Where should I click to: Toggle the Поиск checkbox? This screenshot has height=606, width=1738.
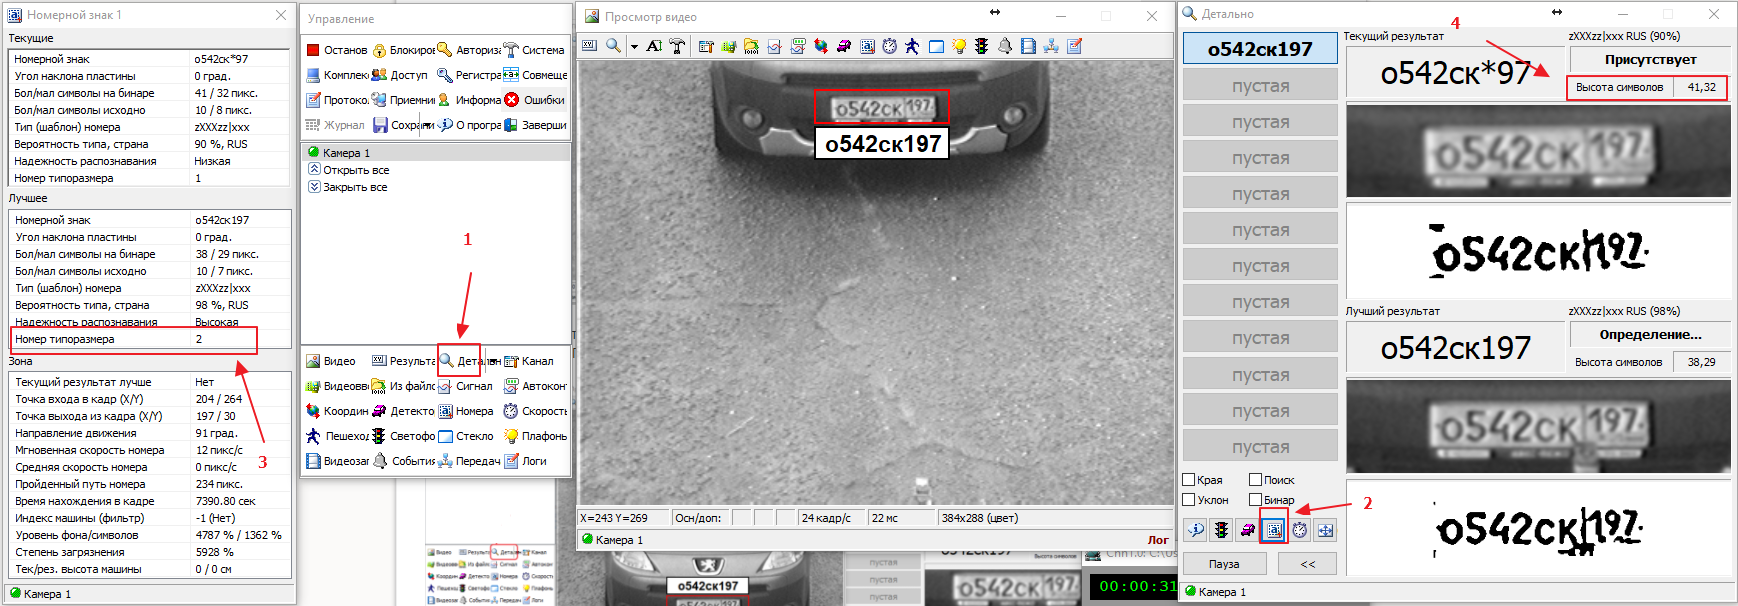(1255, 480)
